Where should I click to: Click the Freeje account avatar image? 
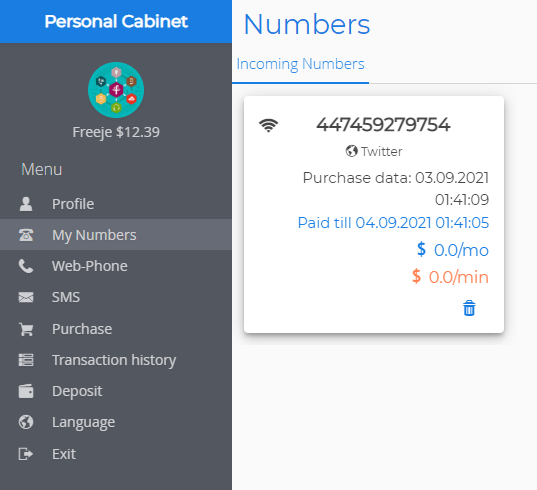[116, 90]
